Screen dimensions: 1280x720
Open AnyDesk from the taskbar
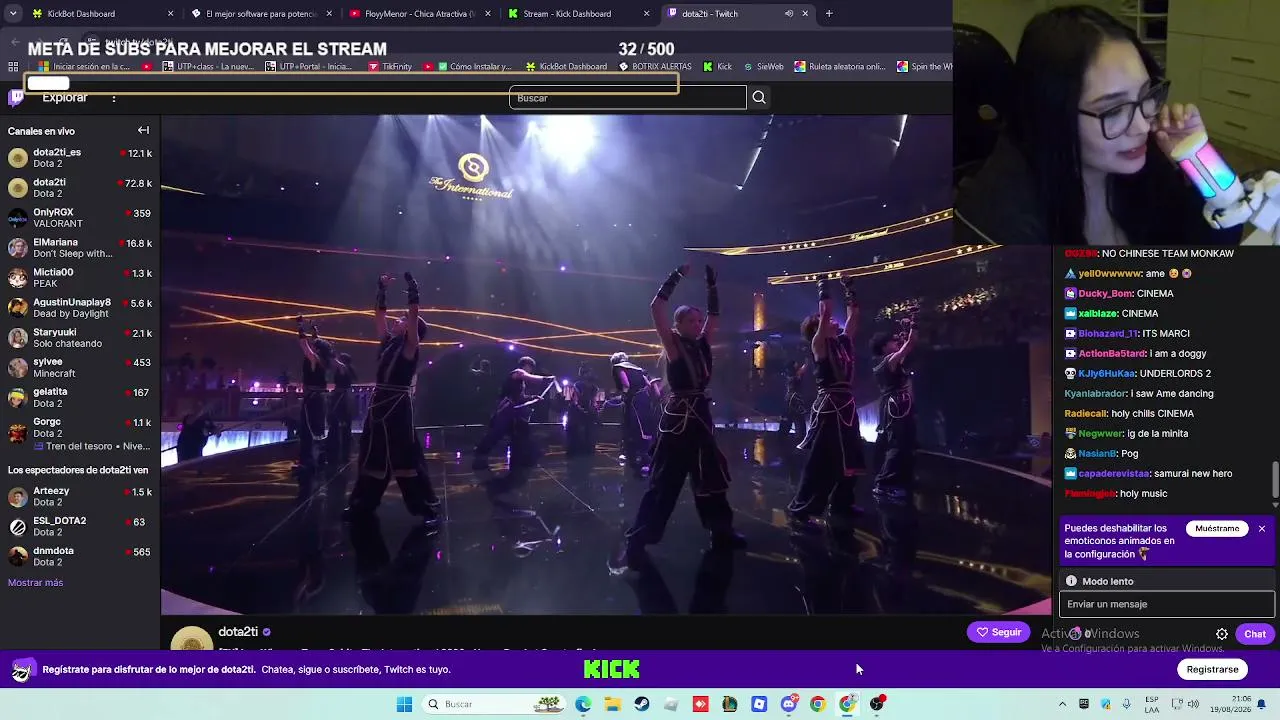700,704
